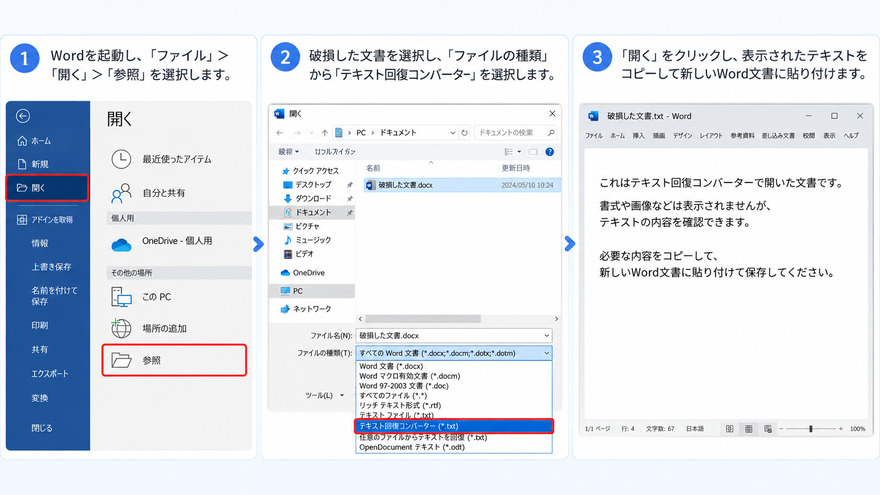This screenshot has width=880, height=495.
Task: Select ダウンロード in the navigation tree
Action: pos(307,199)
